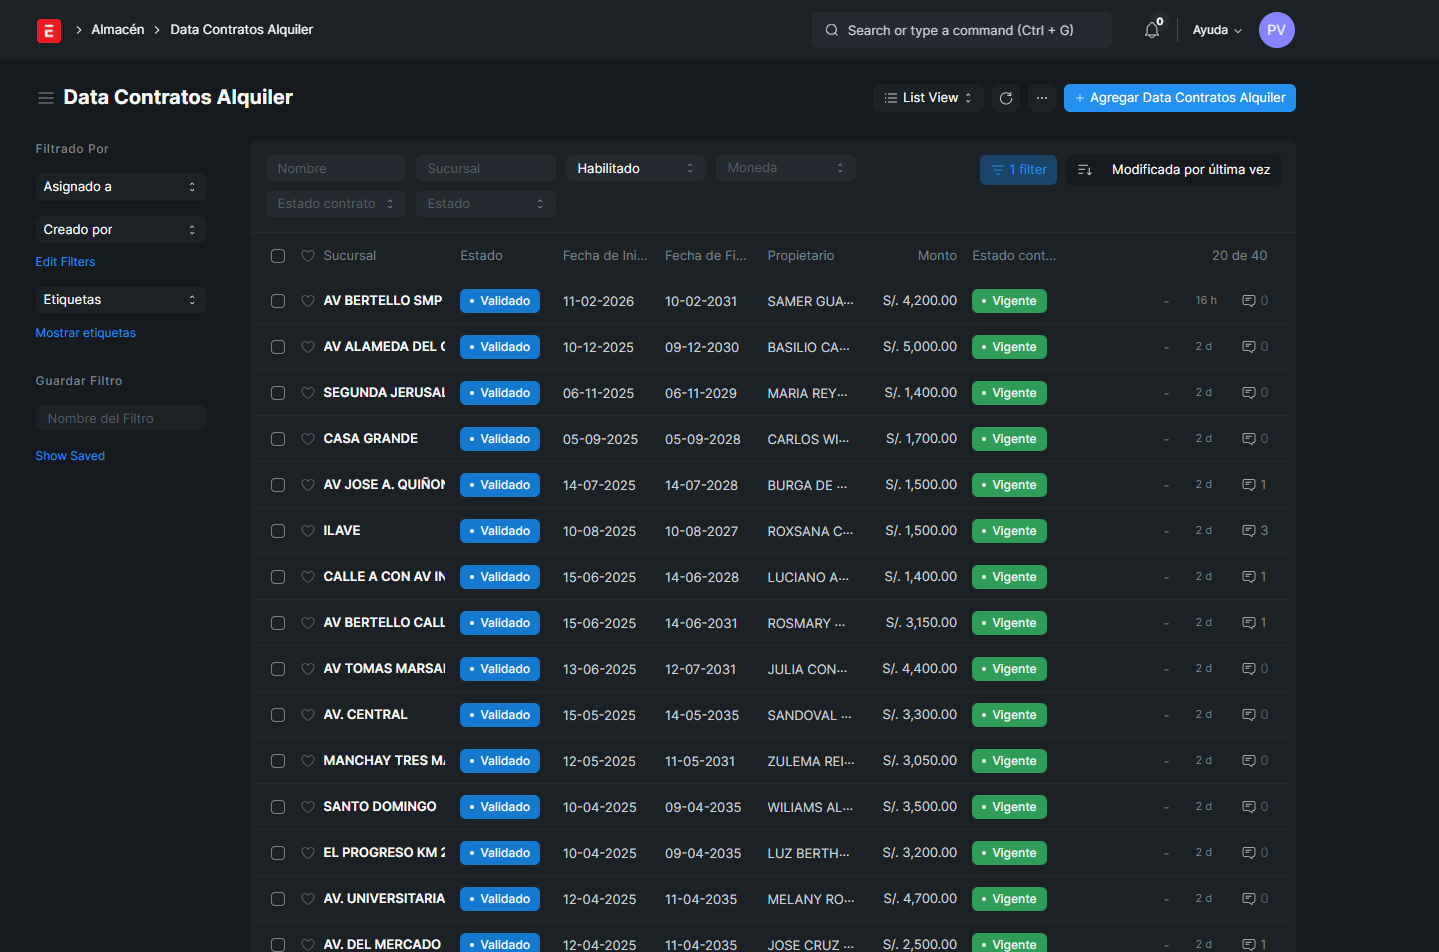Open the notifications bell
The width and height of the screenshot is (1439, 952).
1152,30
